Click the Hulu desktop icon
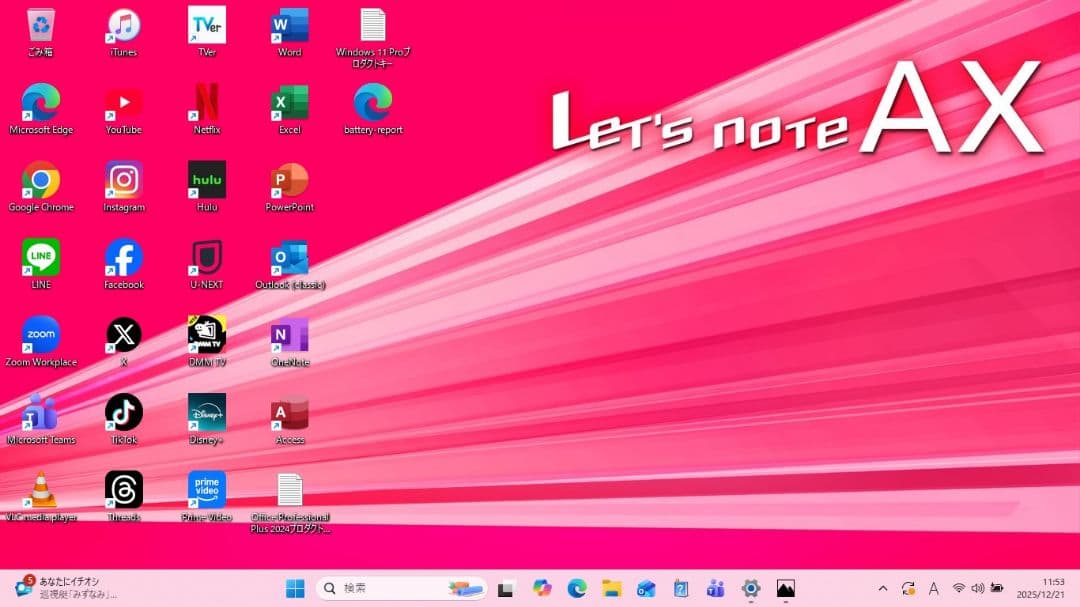The height and width of the screenshot is (607, 1080). [207, 181]
